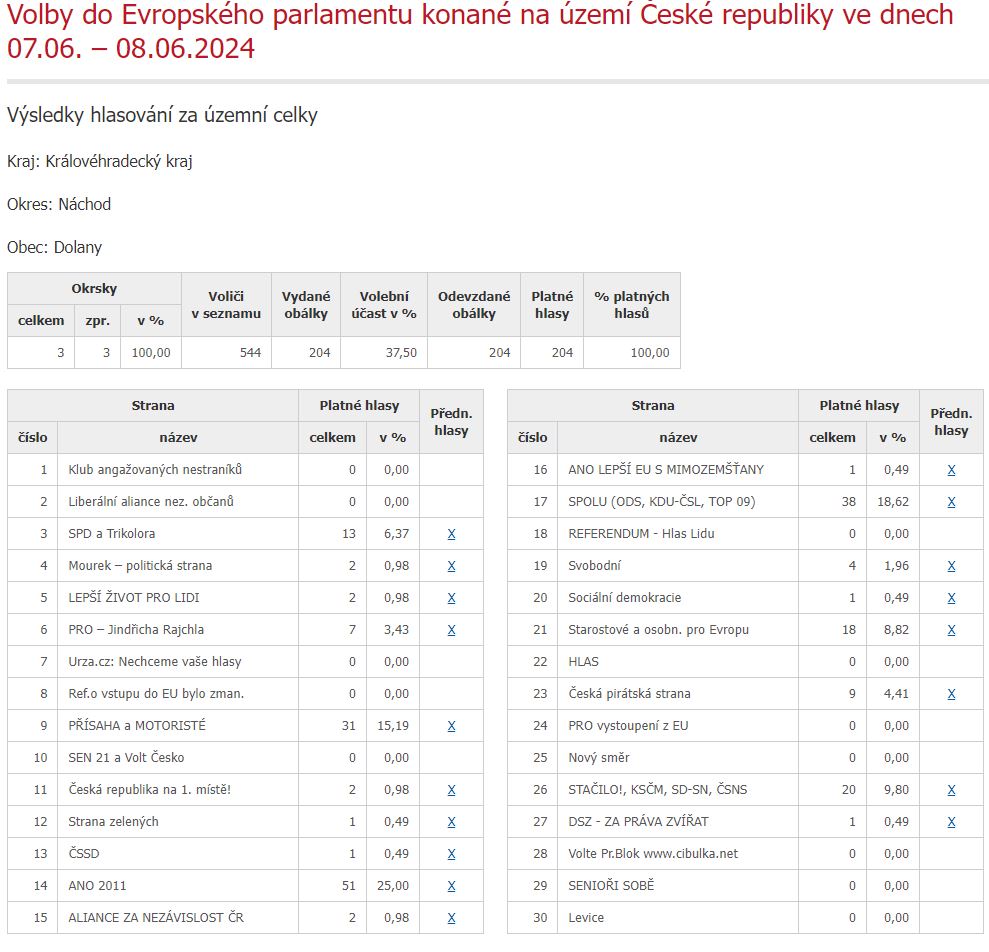The width and height of the screenshot is (989, 952).
Task: View Česká pirátská strana preferential votes
Action: (x=951, y=694)
